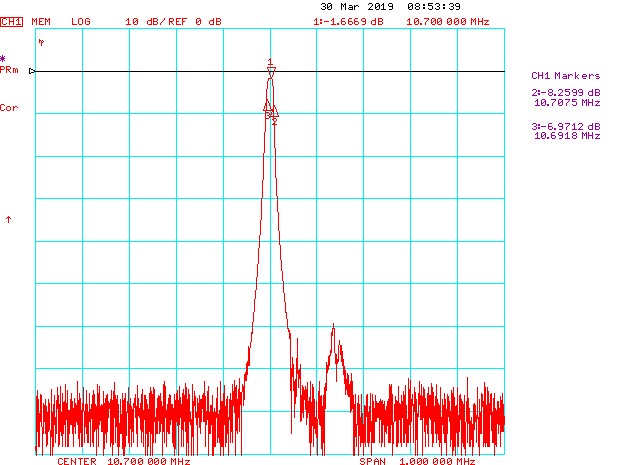Click the CH1 Markers heading

point(566,76)
